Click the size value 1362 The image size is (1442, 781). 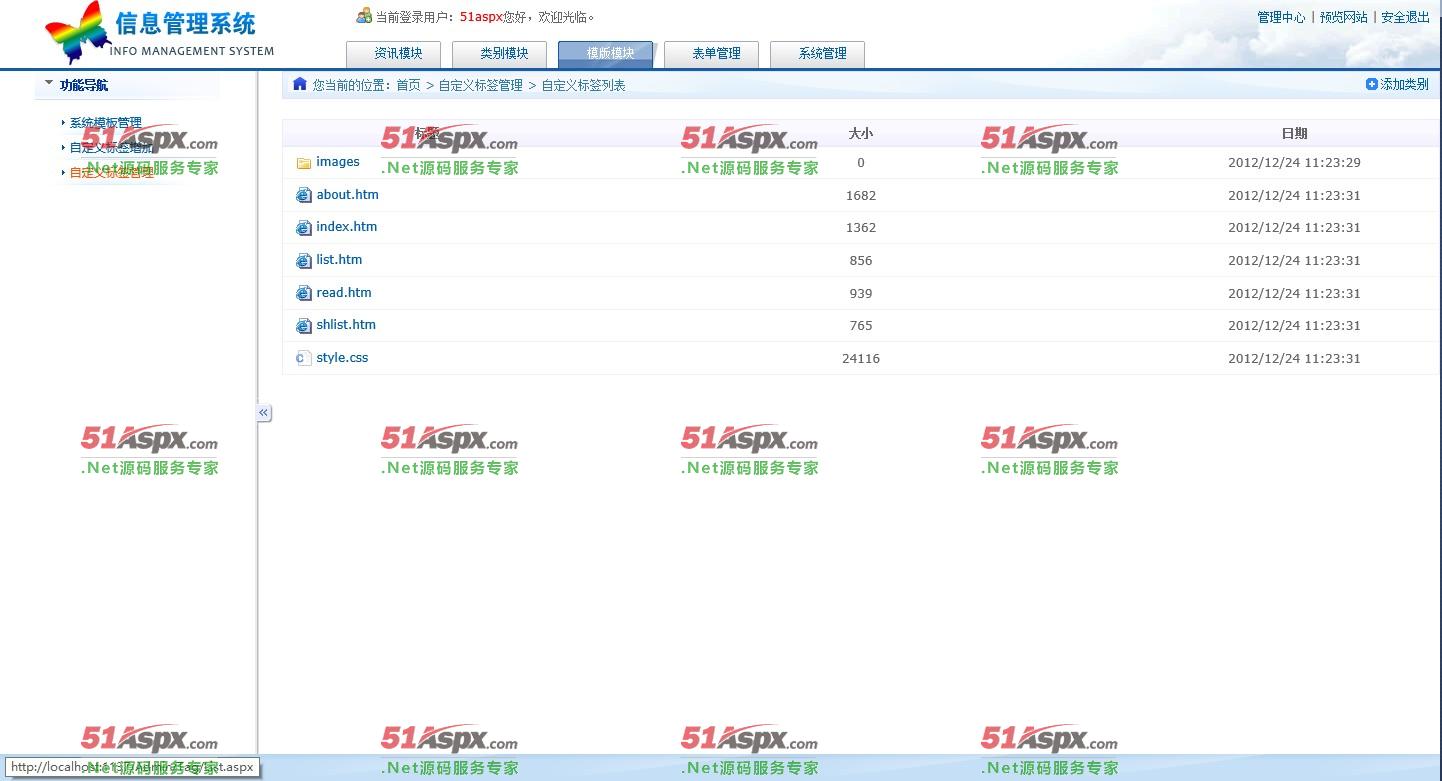click(861, 227)
